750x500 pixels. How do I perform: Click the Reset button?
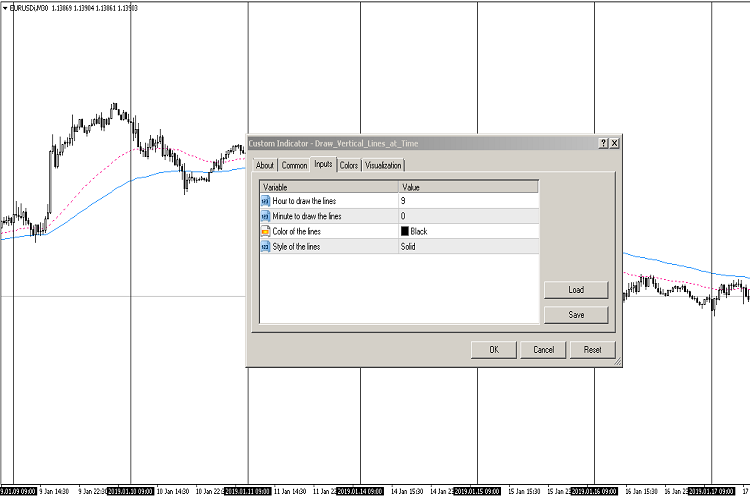[x=592, y=350]
